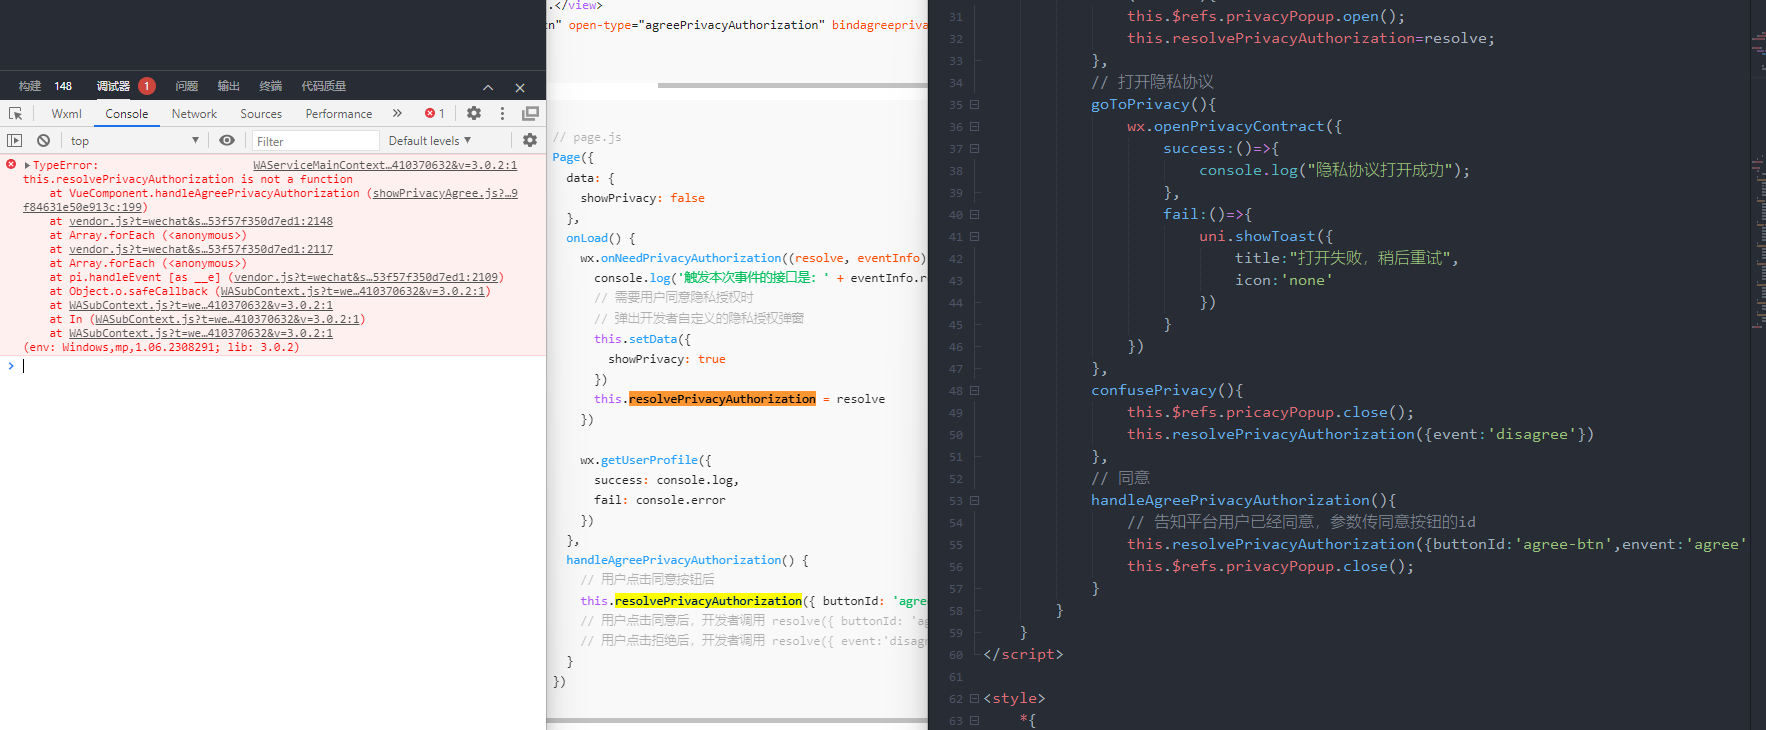The height and width of the screenshot is (730, 1766).
Task: Open the vendor.js link ending 2117
Action: 201,249
